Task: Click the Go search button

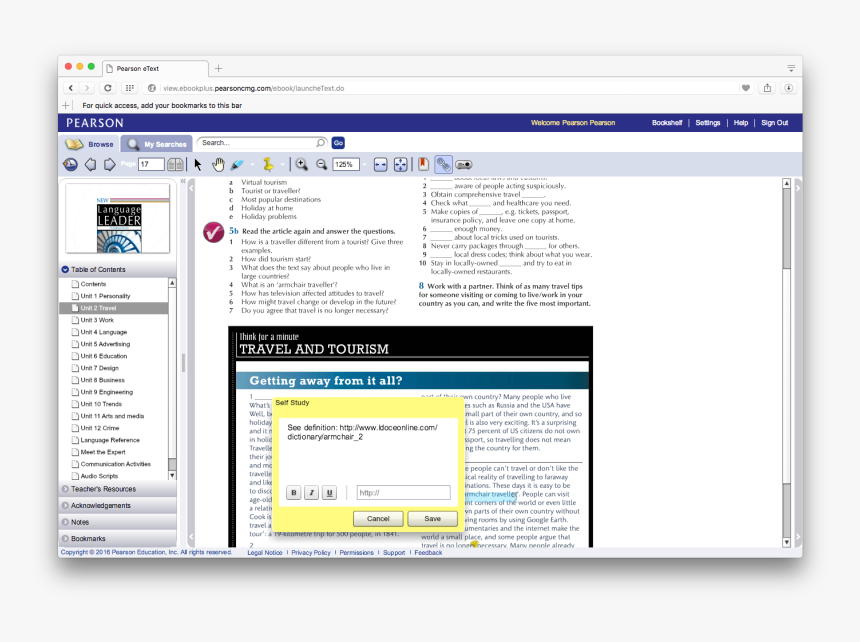Action: [x=338, y=143]
